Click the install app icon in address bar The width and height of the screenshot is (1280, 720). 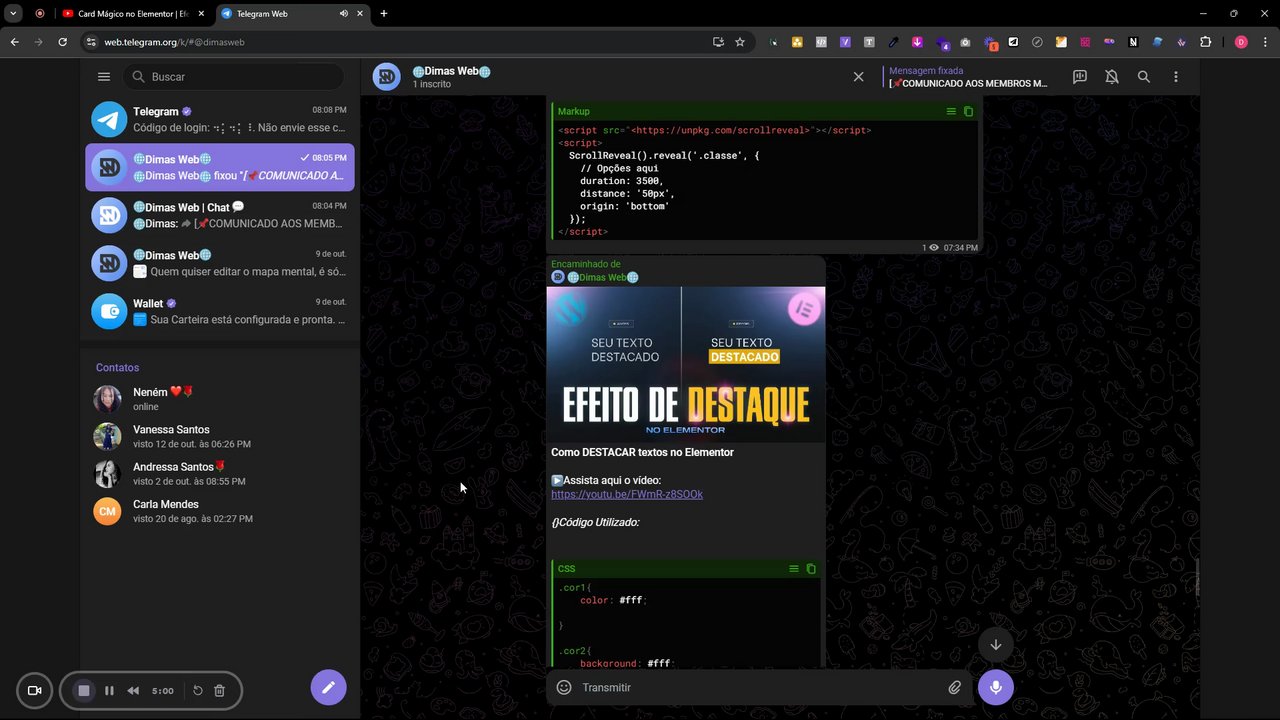pos(718,42)
